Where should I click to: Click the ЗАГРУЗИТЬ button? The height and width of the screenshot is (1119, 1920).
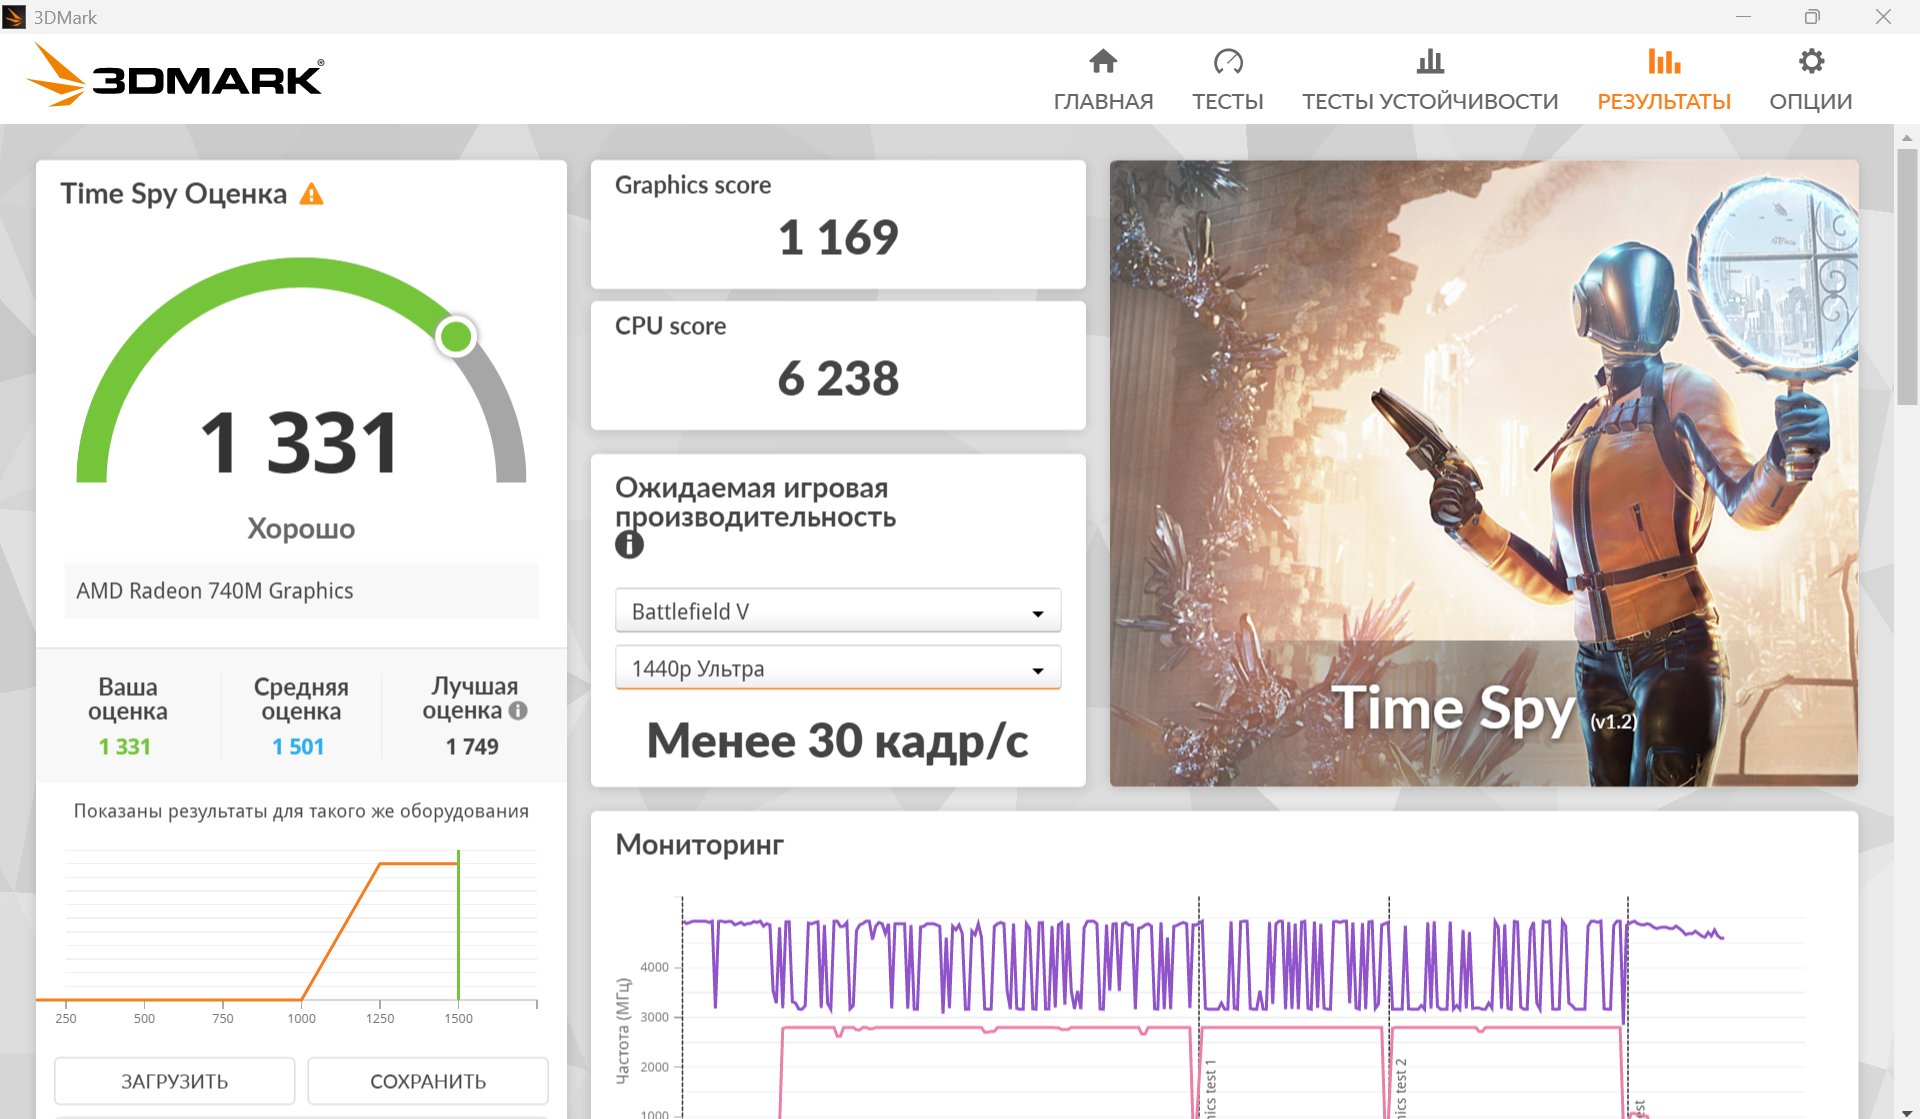175,1081
